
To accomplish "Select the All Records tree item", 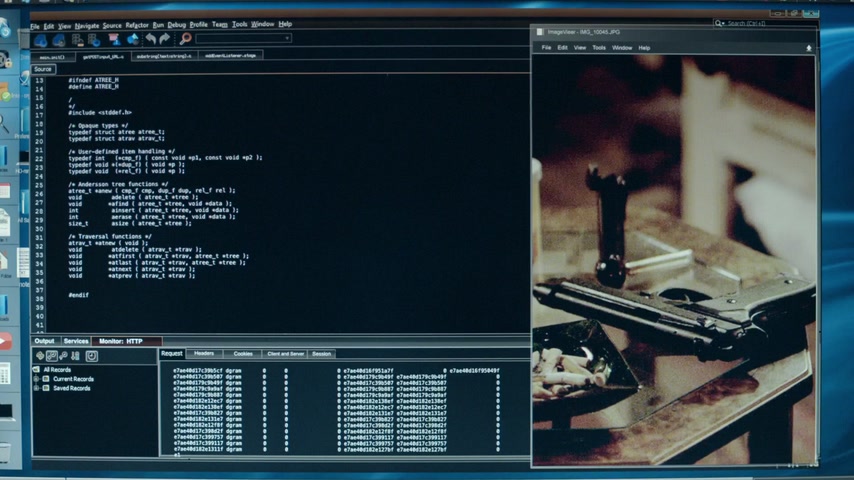I will tap(57, 370).
